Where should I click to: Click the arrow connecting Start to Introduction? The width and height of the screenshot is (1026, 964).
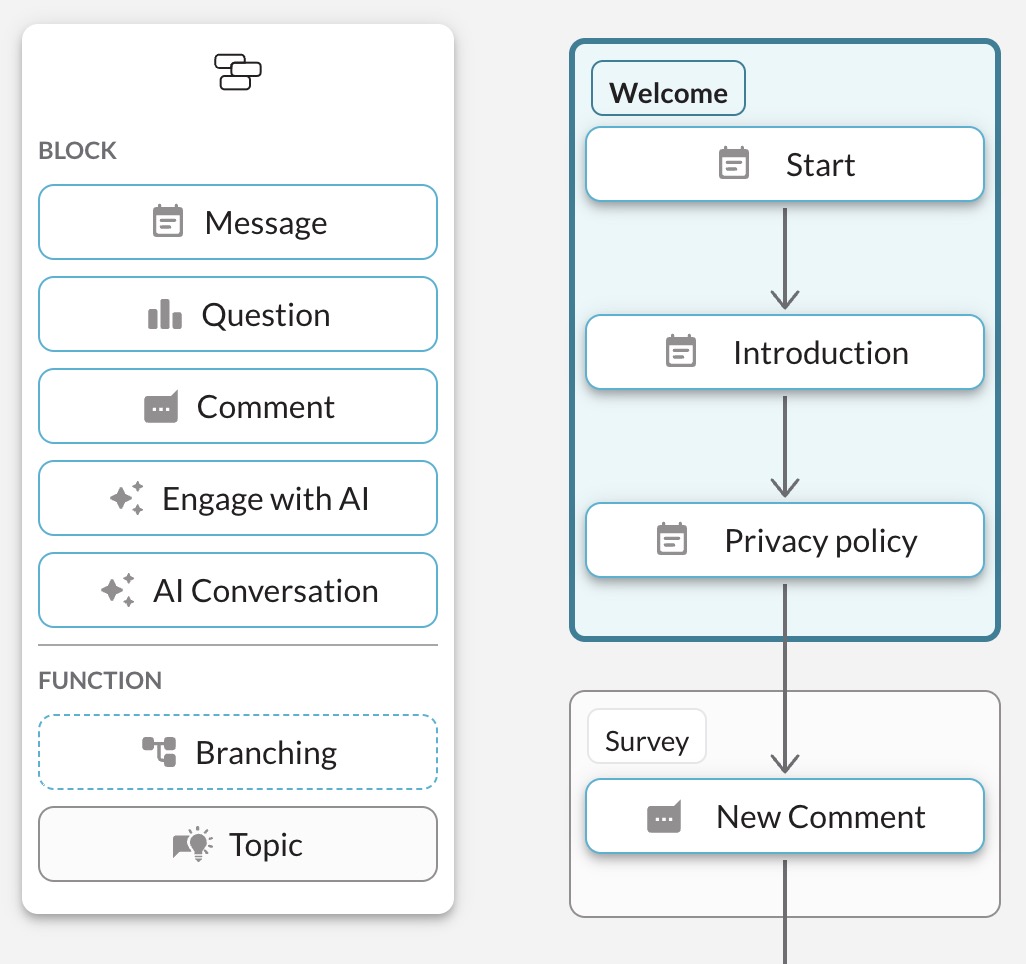(785, 258)
